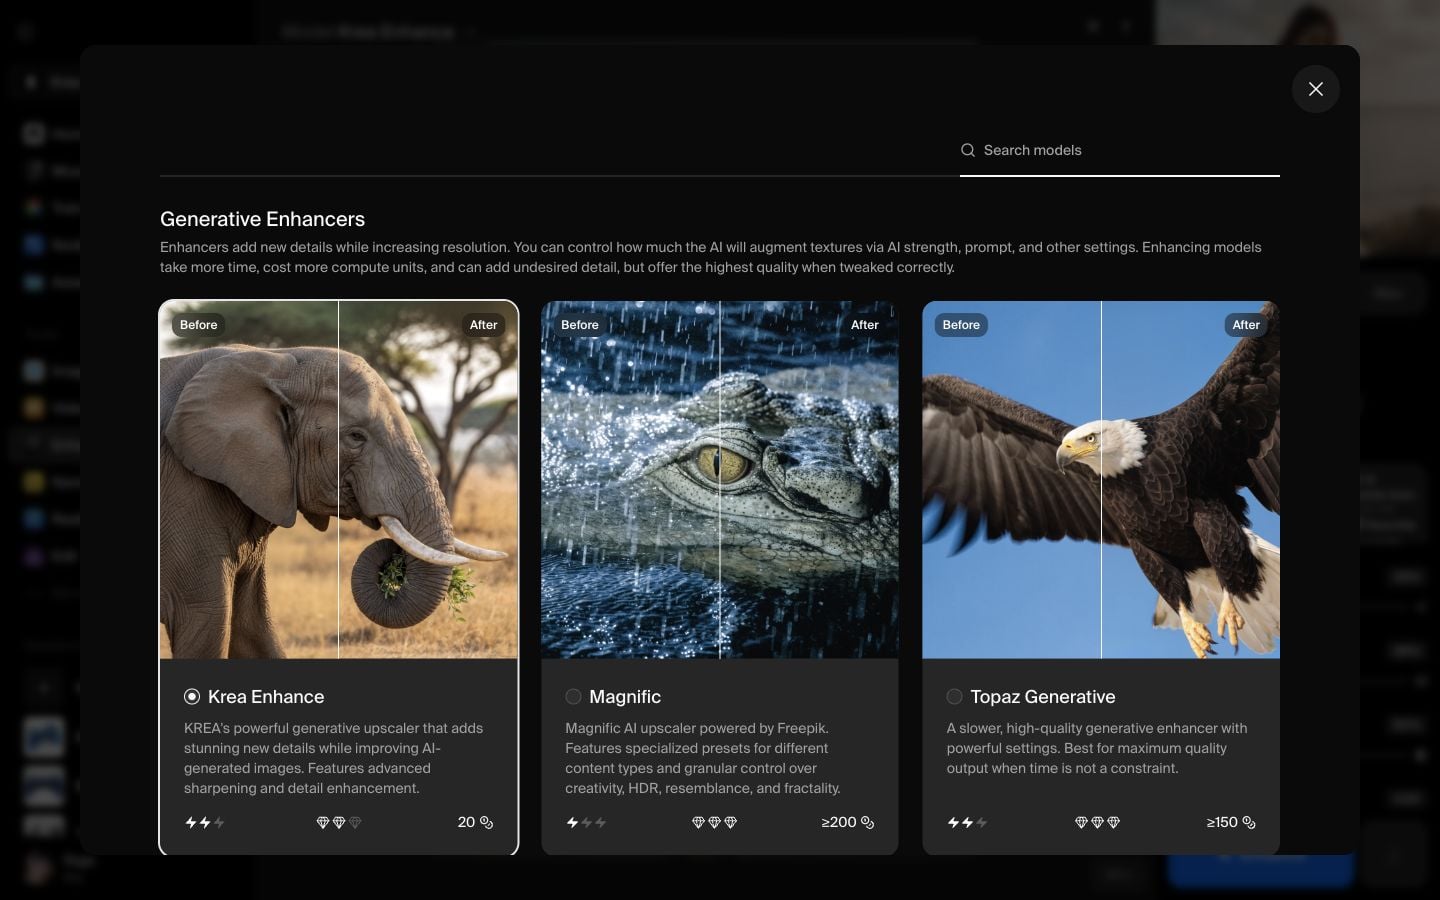Click the magnifier icon beside Search models
This screenshot has width=1440, height=900.
968,150
